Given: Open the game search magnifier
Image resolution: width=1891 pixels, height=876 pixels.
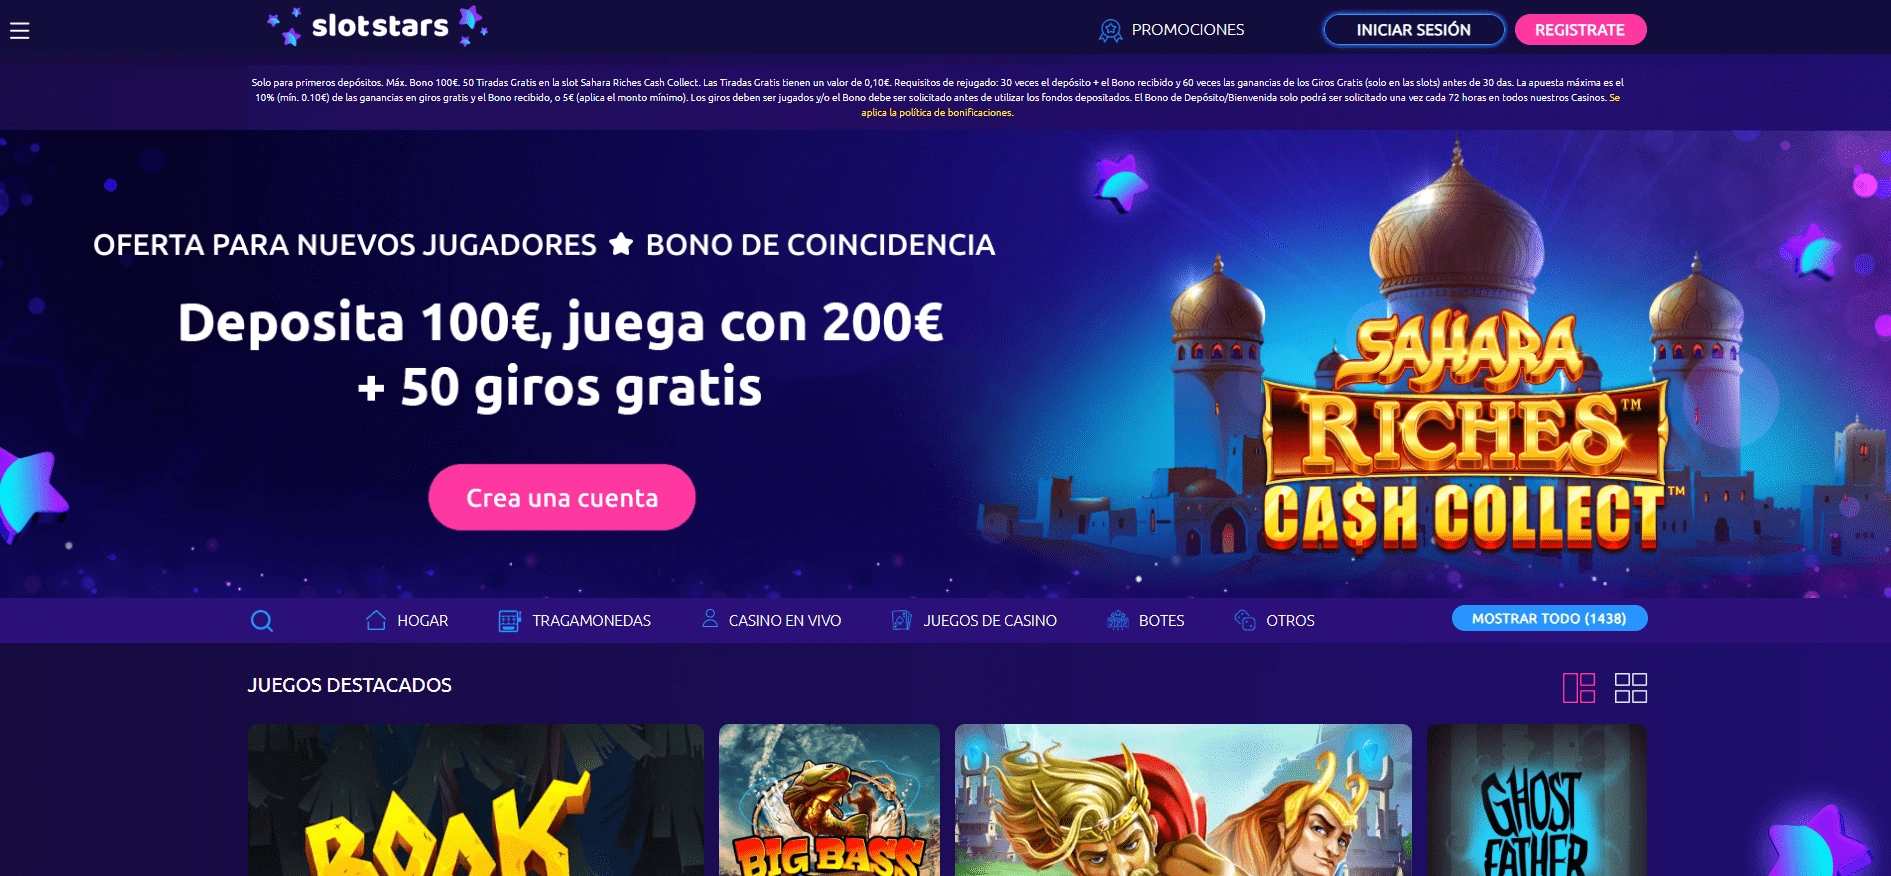Looking at the screenshot, I should (x=262, y=621).
